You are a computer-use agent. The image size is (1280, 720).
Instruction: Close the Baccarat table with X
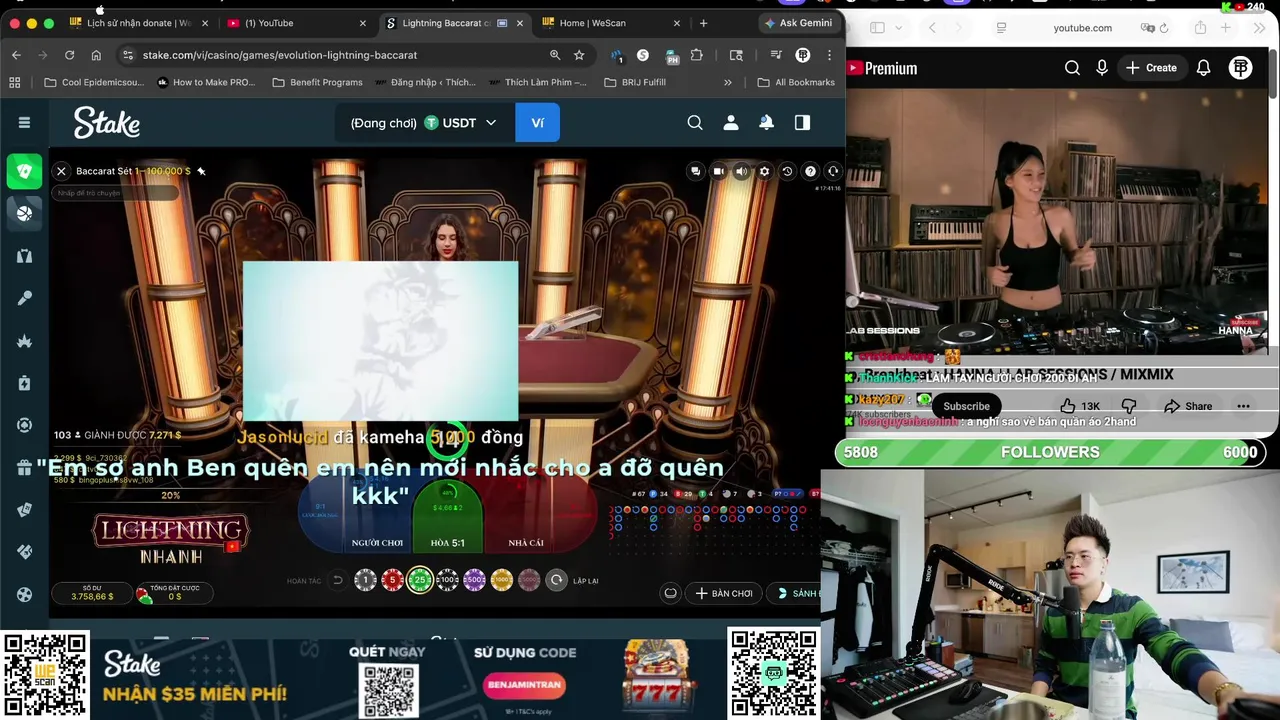[61, 171]
